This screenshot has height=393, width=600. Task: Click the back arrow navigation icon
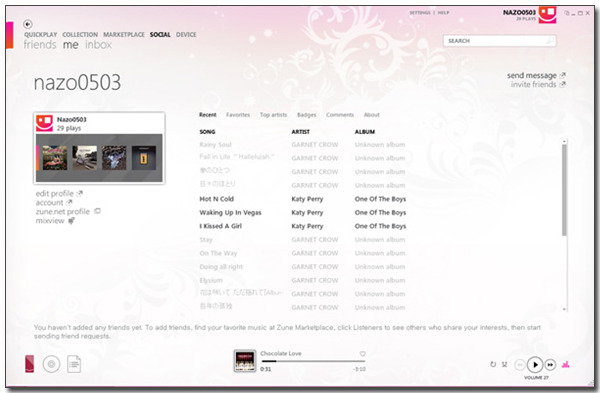tap(28, 24)
